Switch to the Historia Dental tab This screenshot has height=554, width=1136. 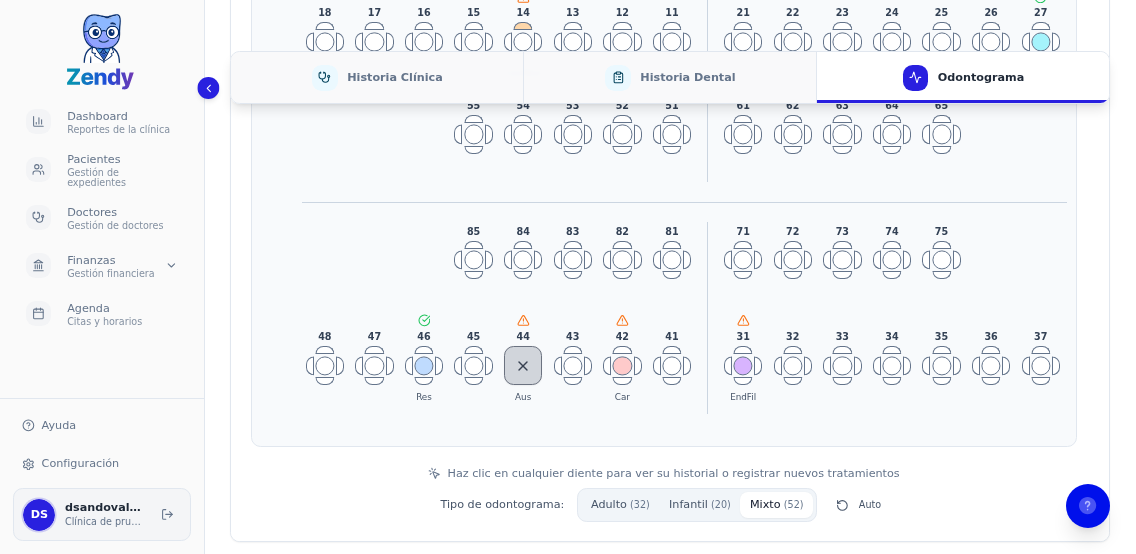click(x=670, y=77)
